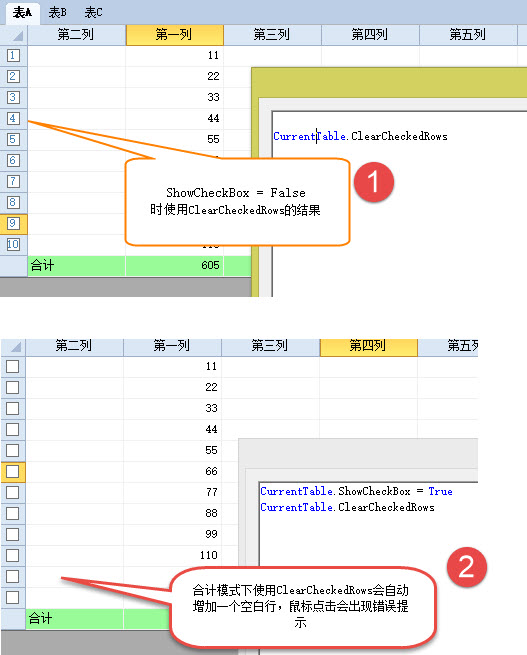Click cell 22 in the checkbox table
Screen dimensions: 527x655
tap(172, 388)
